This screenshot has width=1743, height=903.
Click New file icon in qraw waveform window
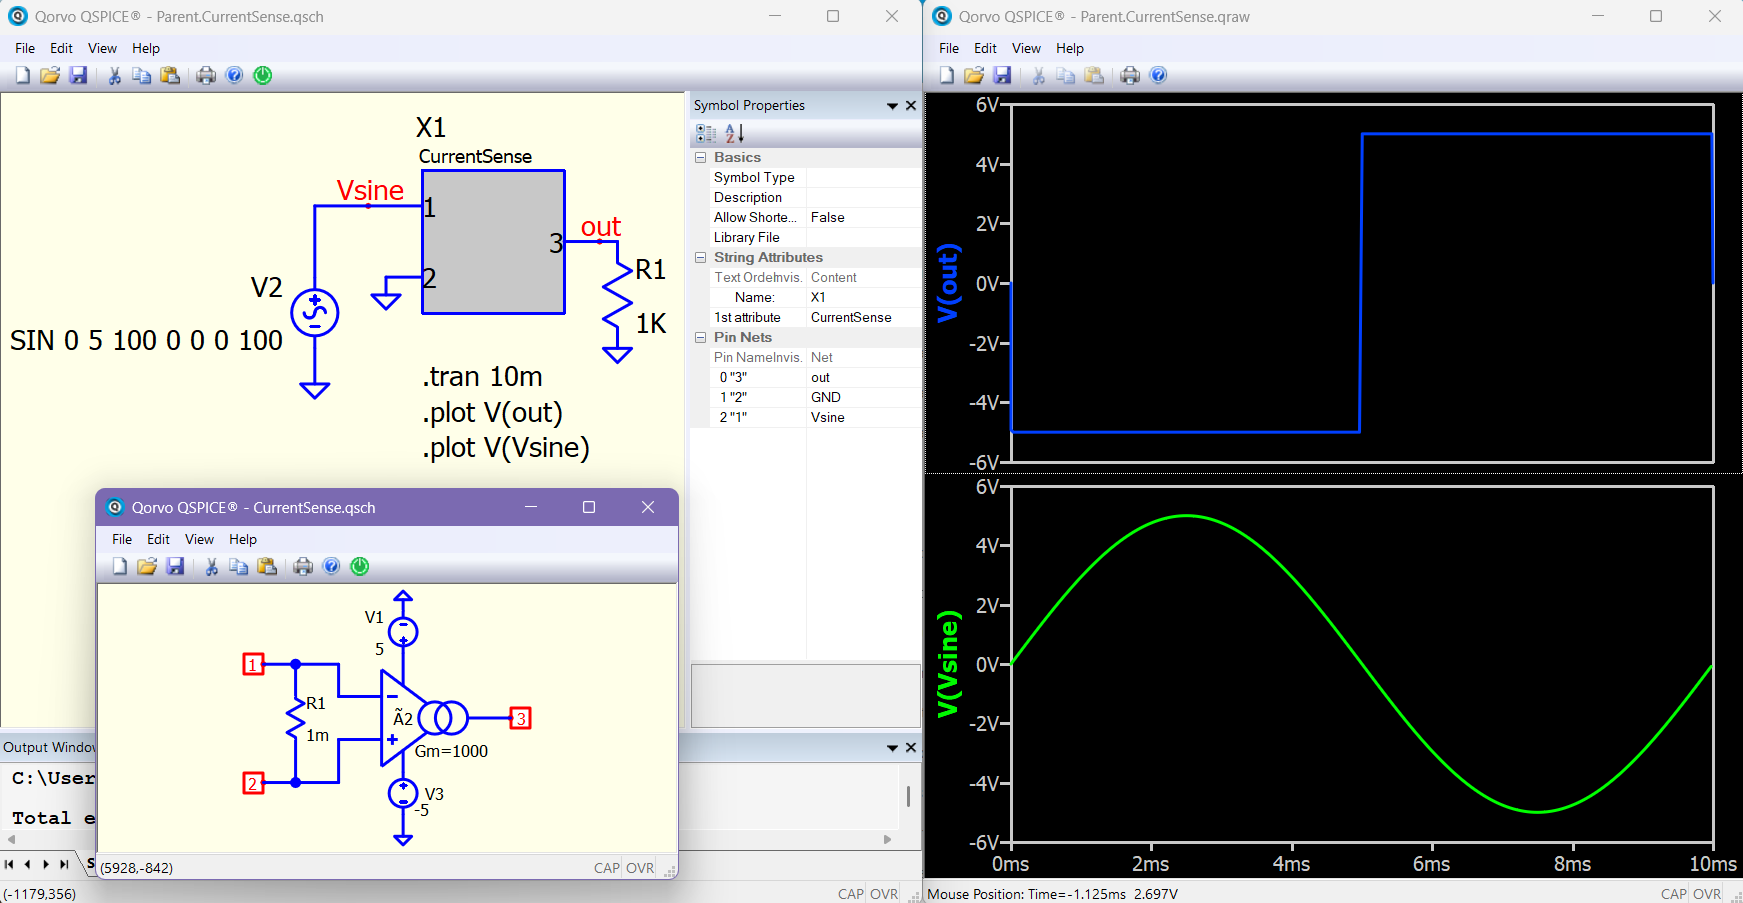[947, 75]
